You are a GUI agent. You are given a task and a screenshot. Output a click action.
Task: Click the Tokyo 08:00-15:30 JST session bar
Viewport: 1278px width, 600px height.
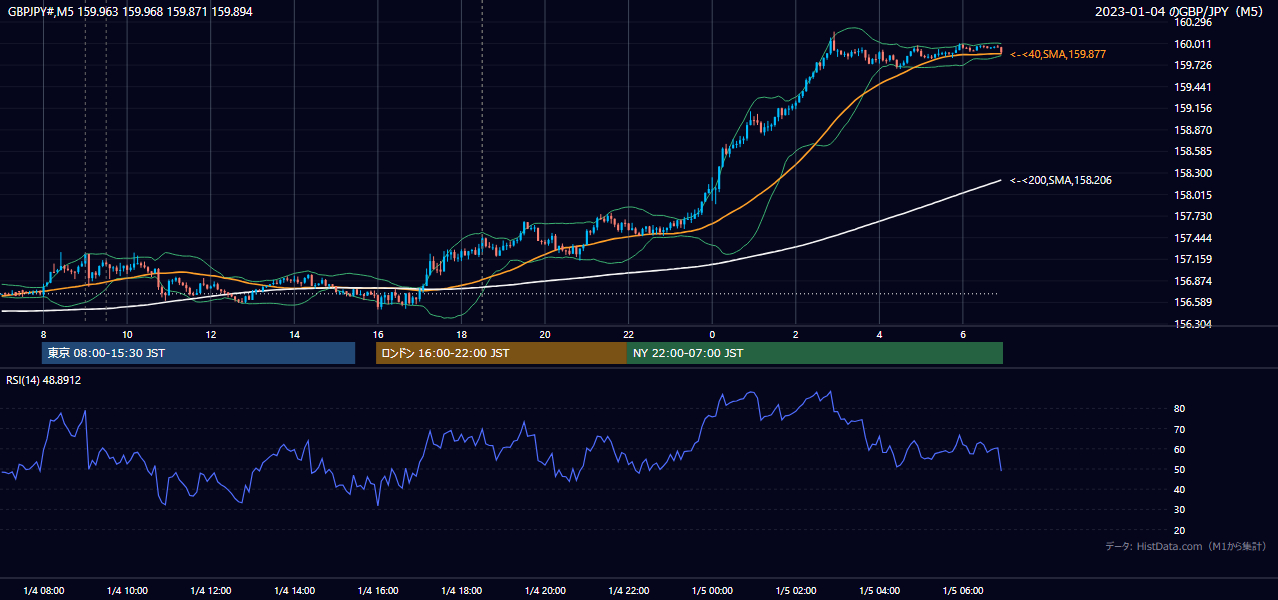pyautogui.click(x=198, y=353)
